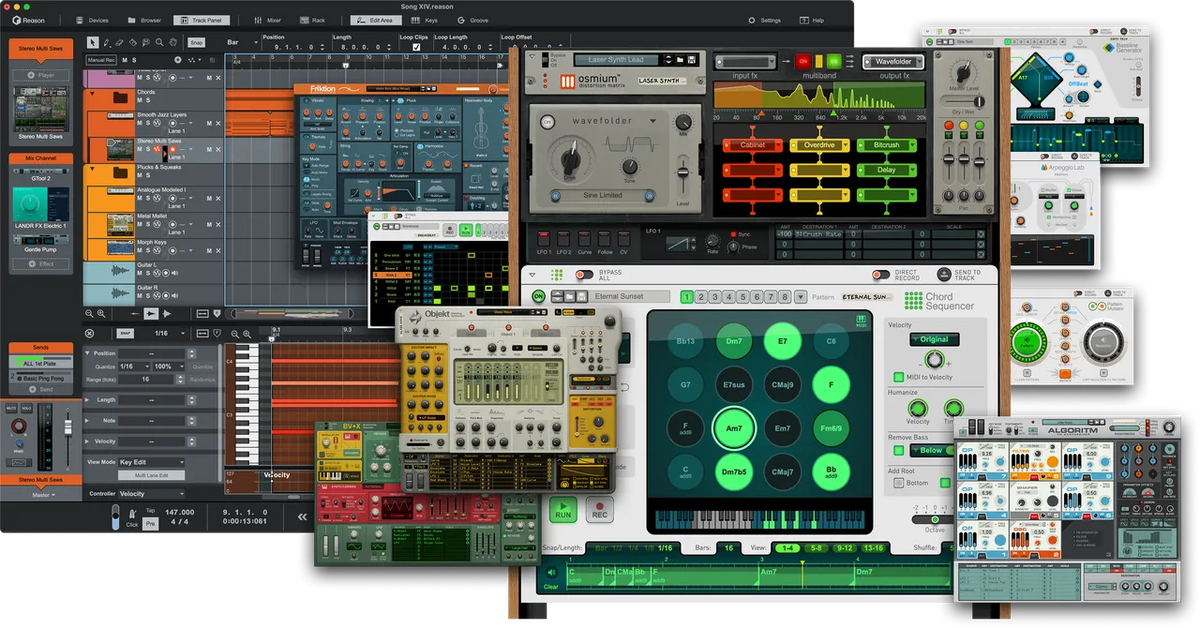Image resolution: width=1200 pixels, height=628 pixels.
Task: Switch to Devices view
Action: point(94,20)
